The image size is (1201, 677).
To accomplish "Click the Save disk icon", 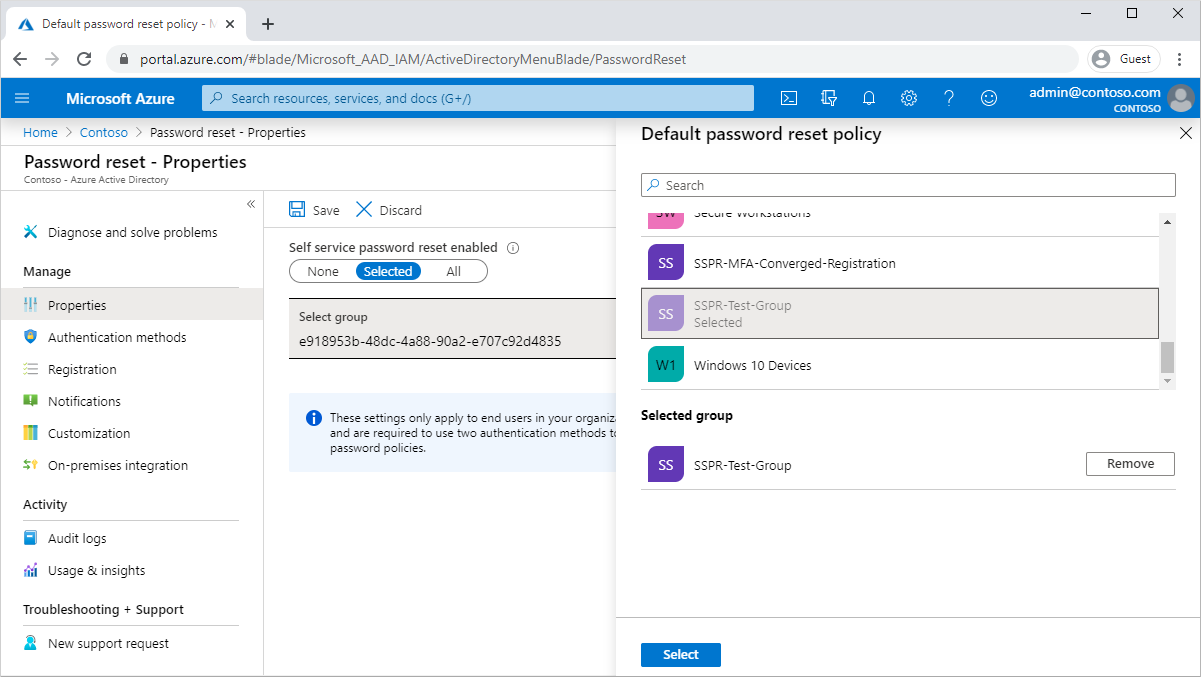I will [297, 210].
